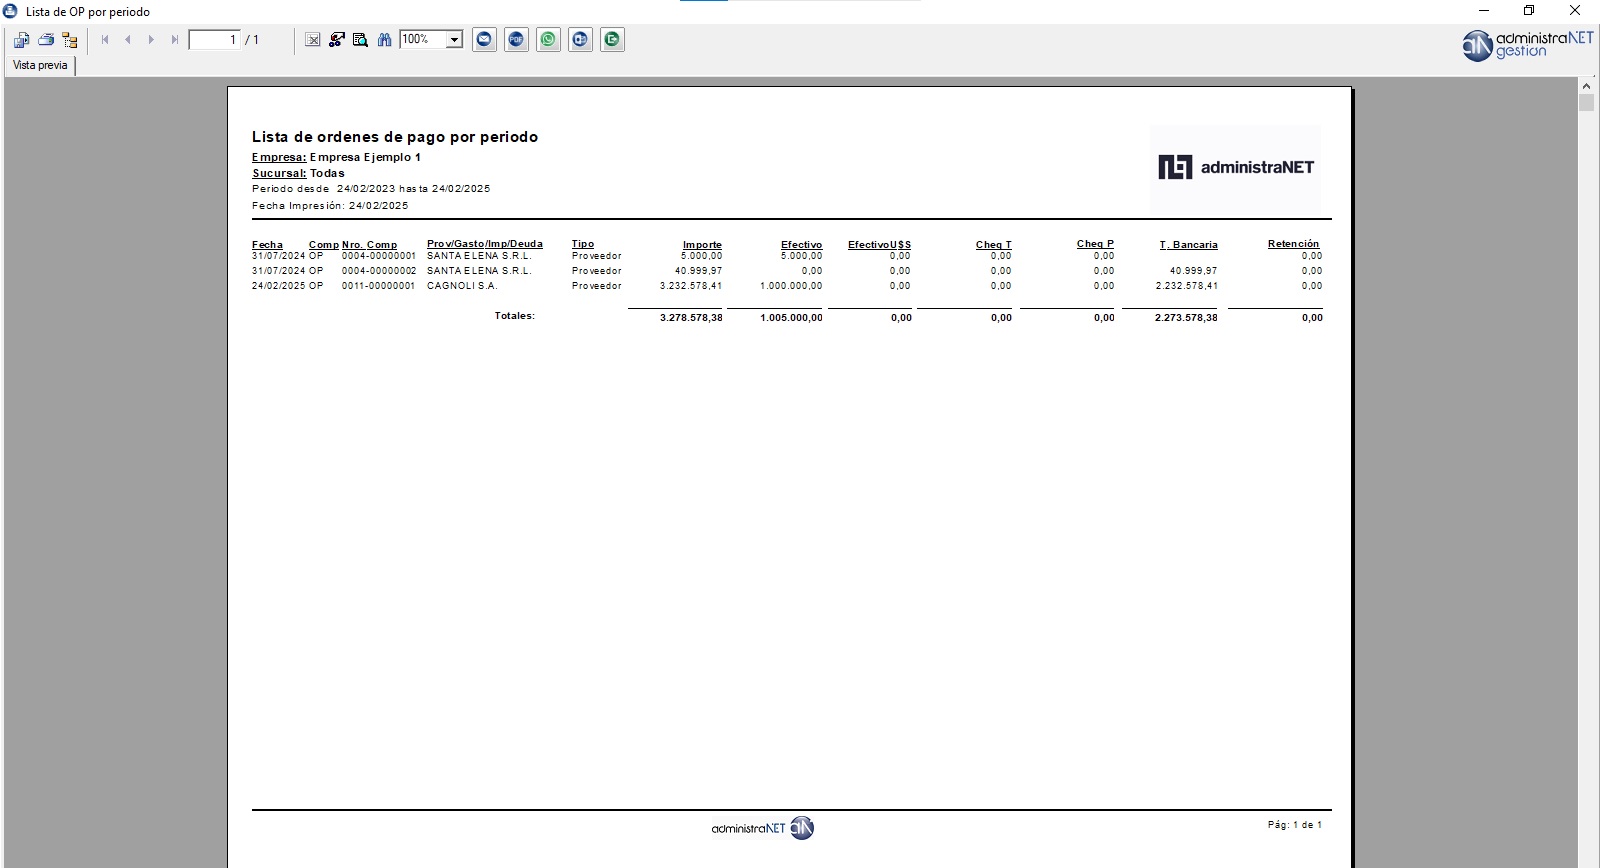This screenshot has width=1600, height=868.
Task: Share report via WhatsApp button
Action: point(549,40)
